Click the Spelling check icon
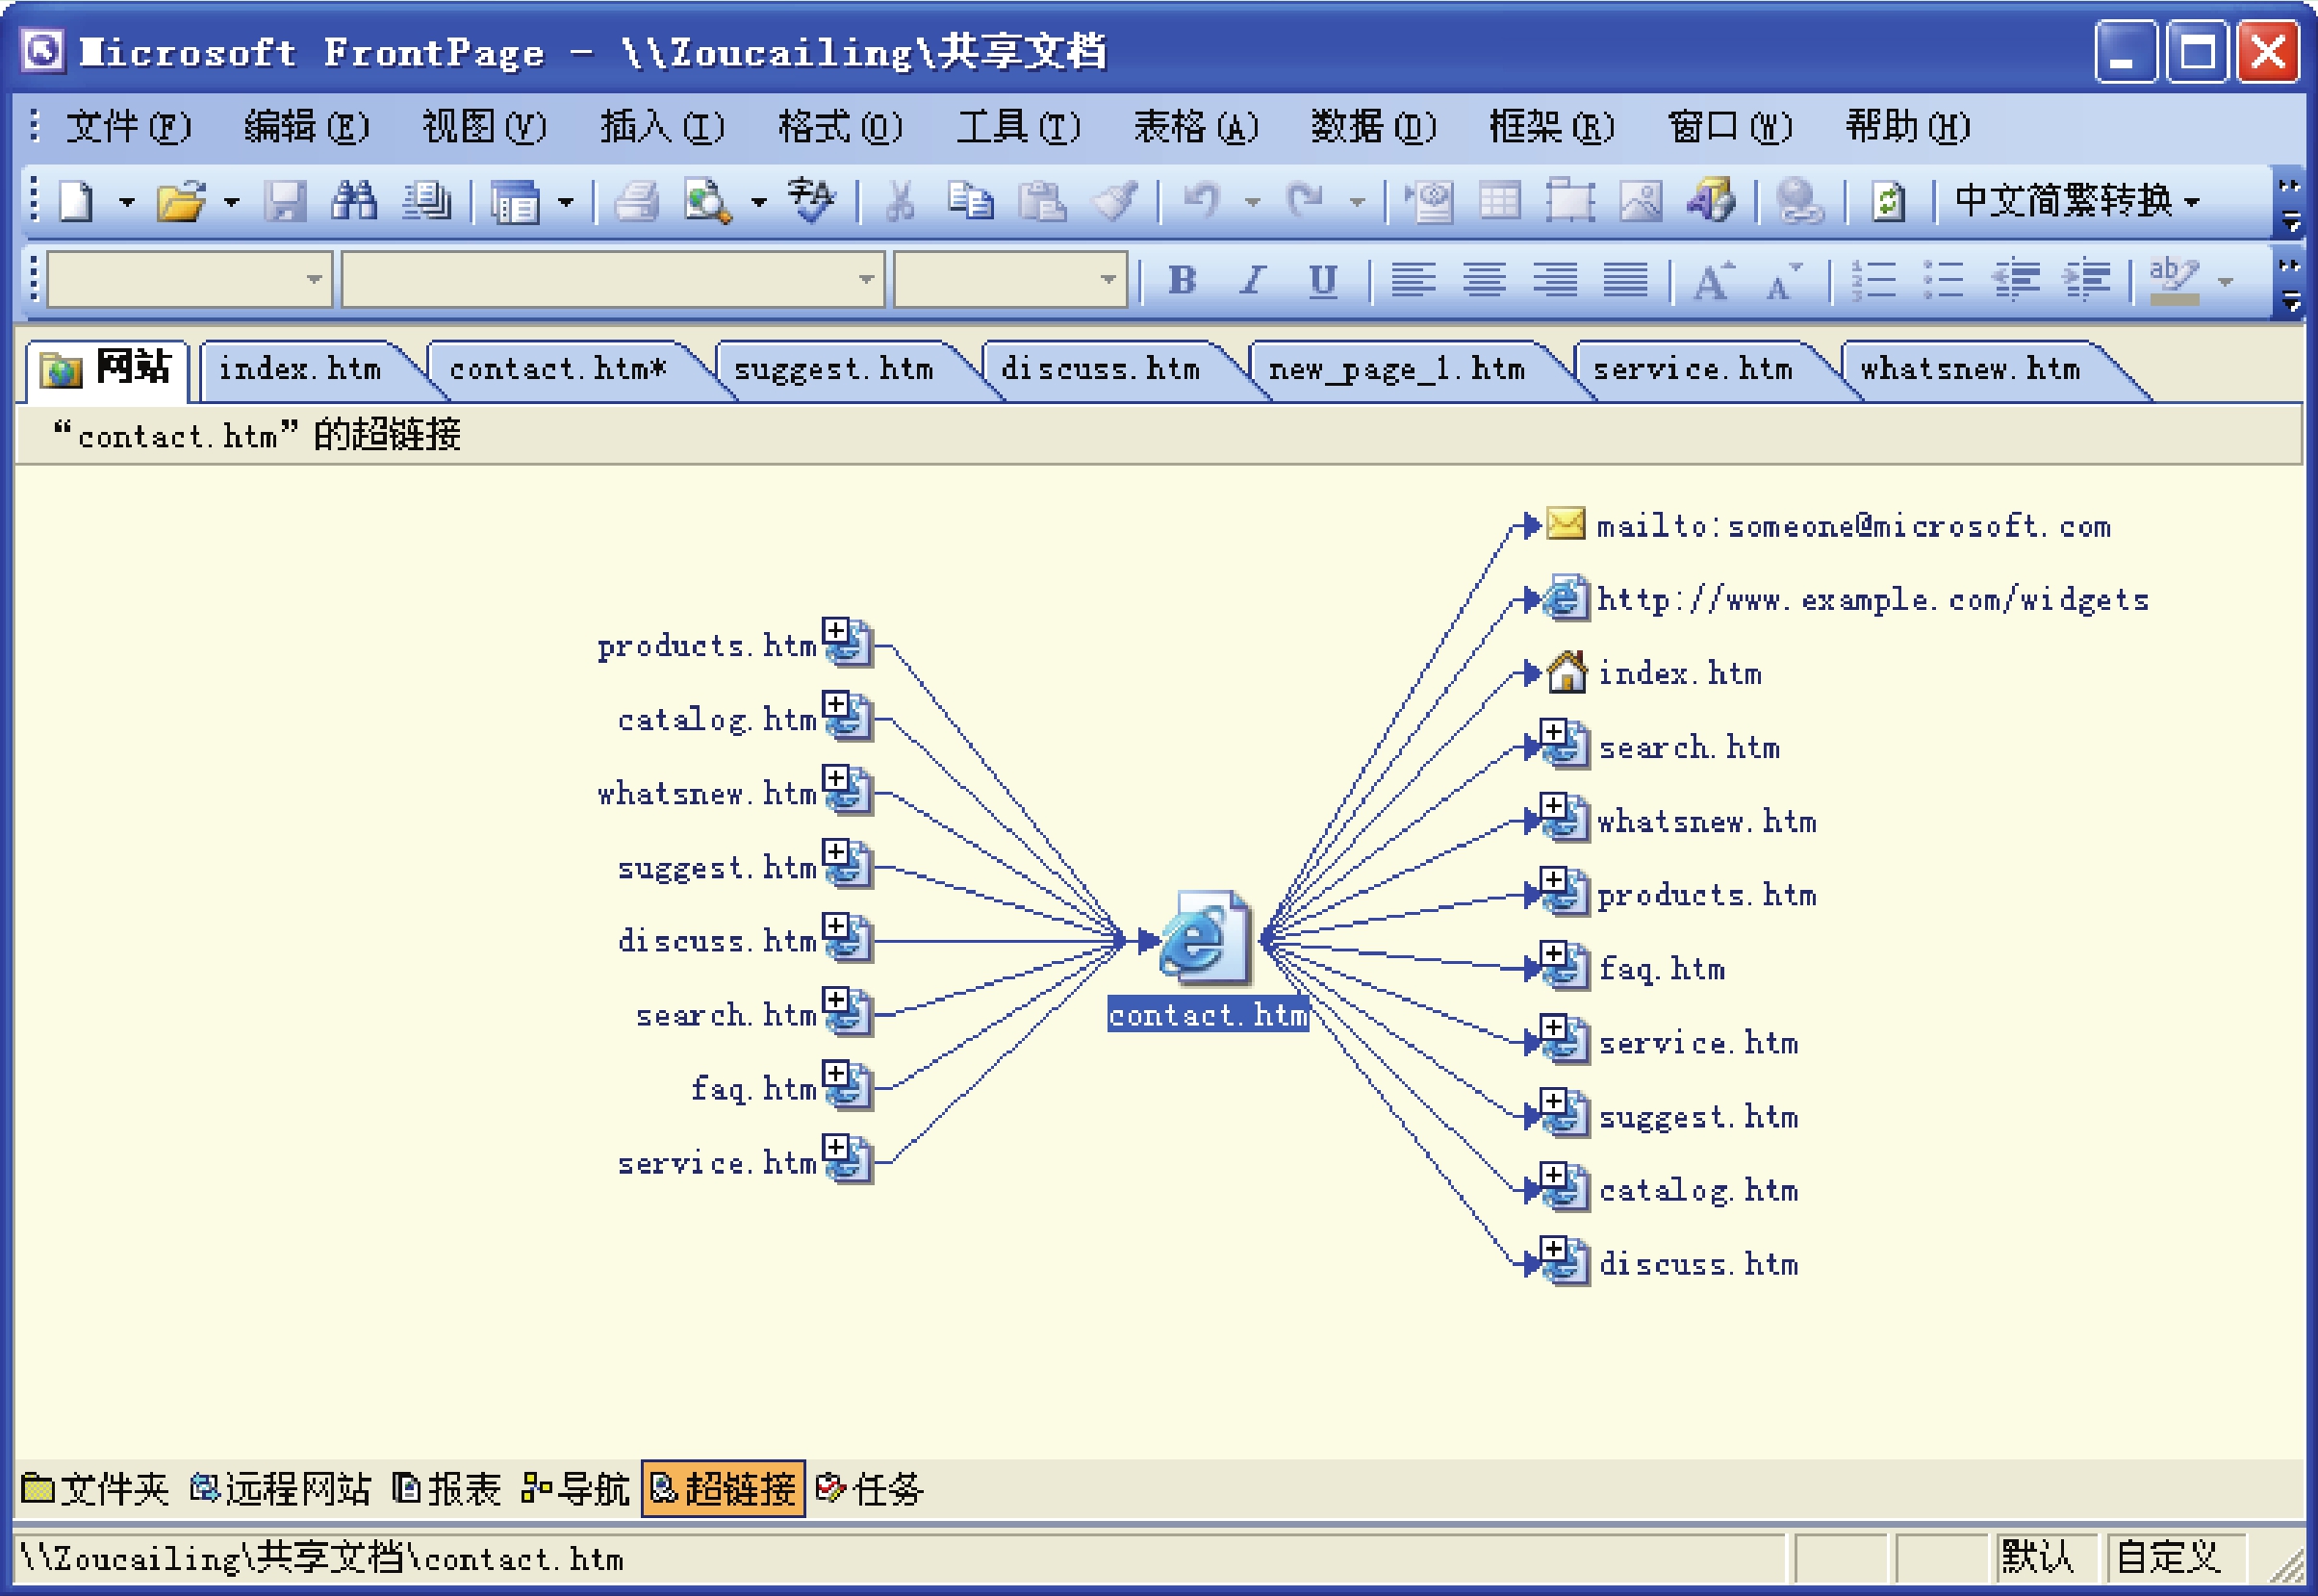Image resolution: width=2318 pixels, height=1596 pixels. [811, 202]
